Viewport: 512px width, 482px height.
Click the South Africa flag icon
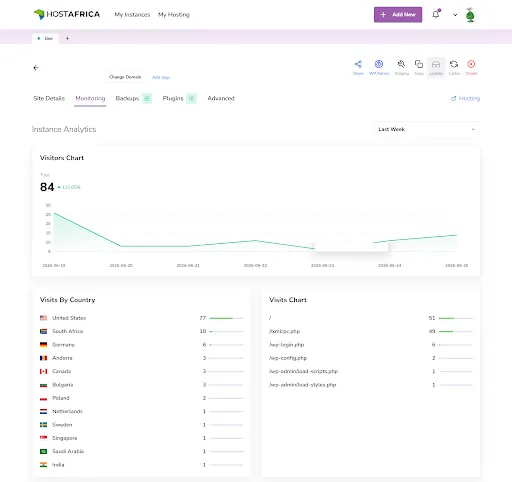43,331
